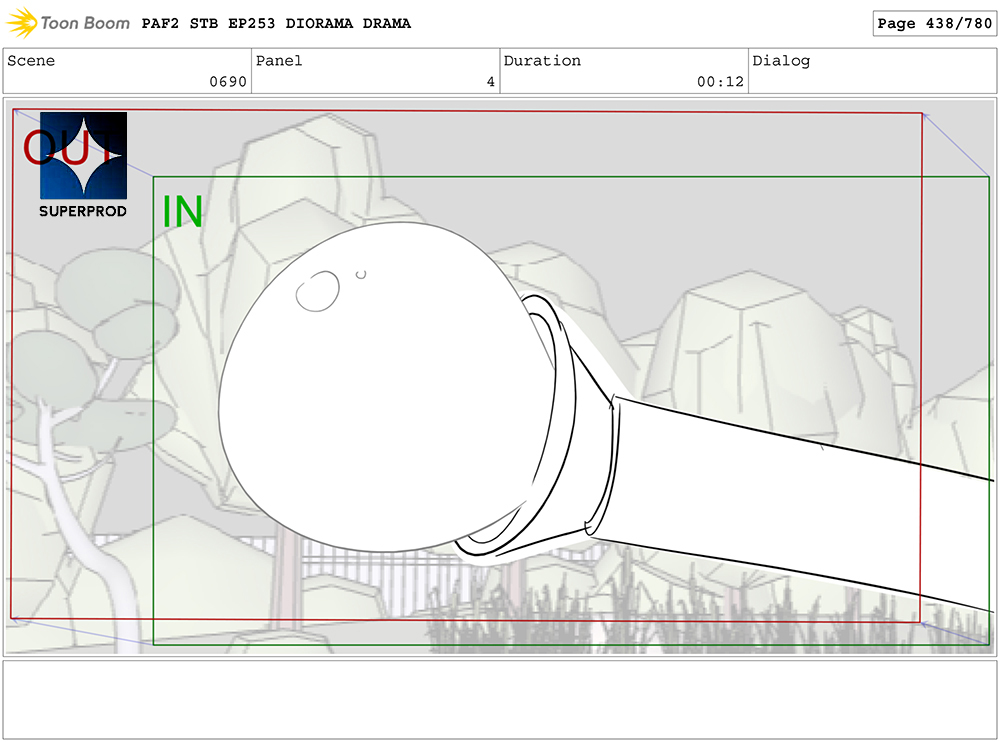Select the title text "PAF2 STB EP253 DIORAMA DRAMA"

tap(276, 24)
